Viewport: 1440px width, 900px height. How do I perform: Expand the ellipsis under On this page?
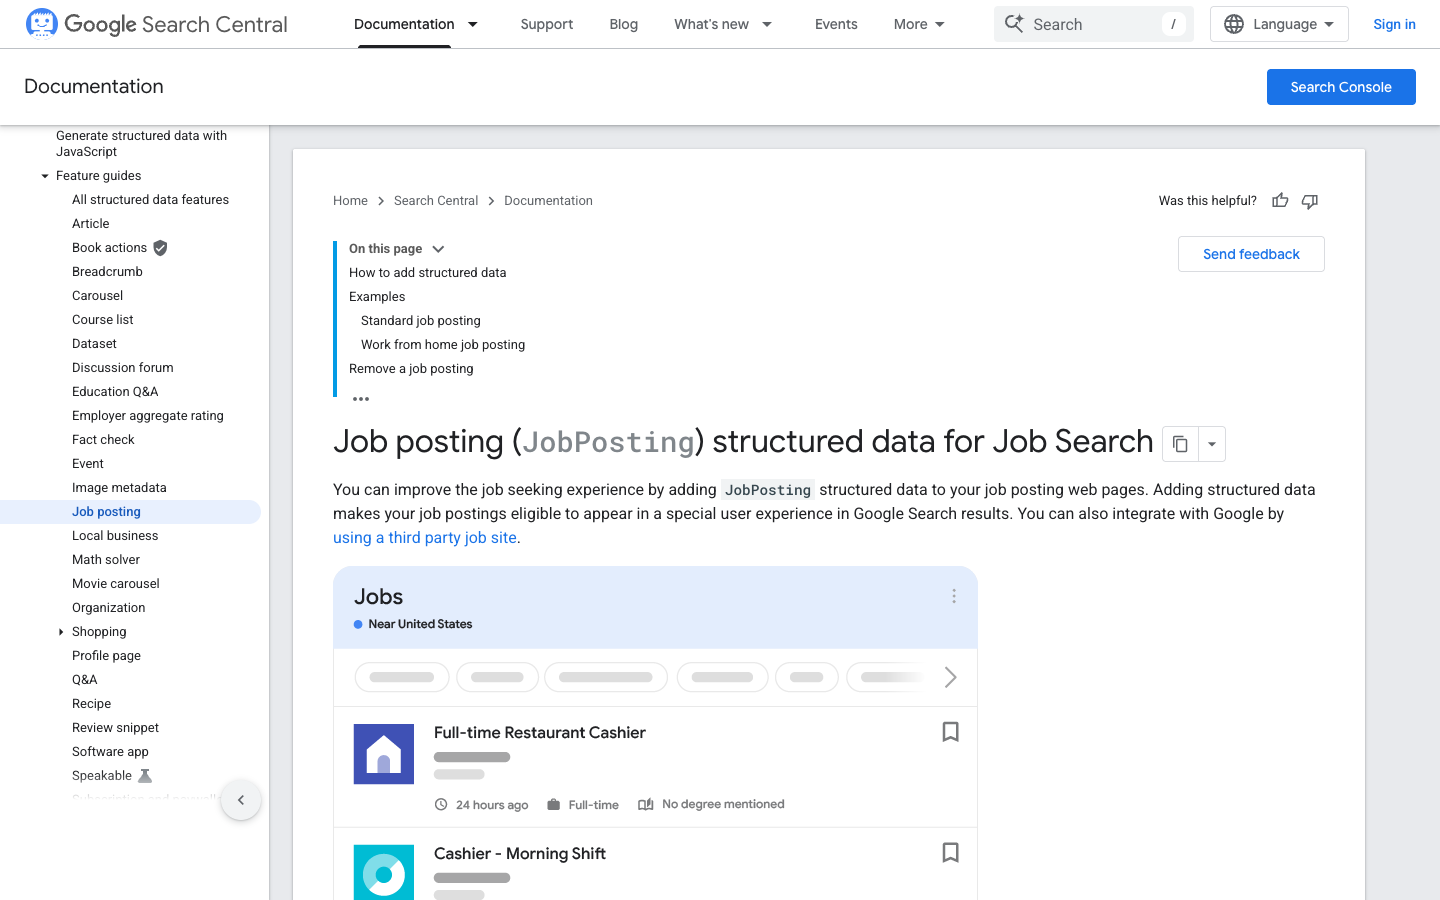[x=361, y=399]
